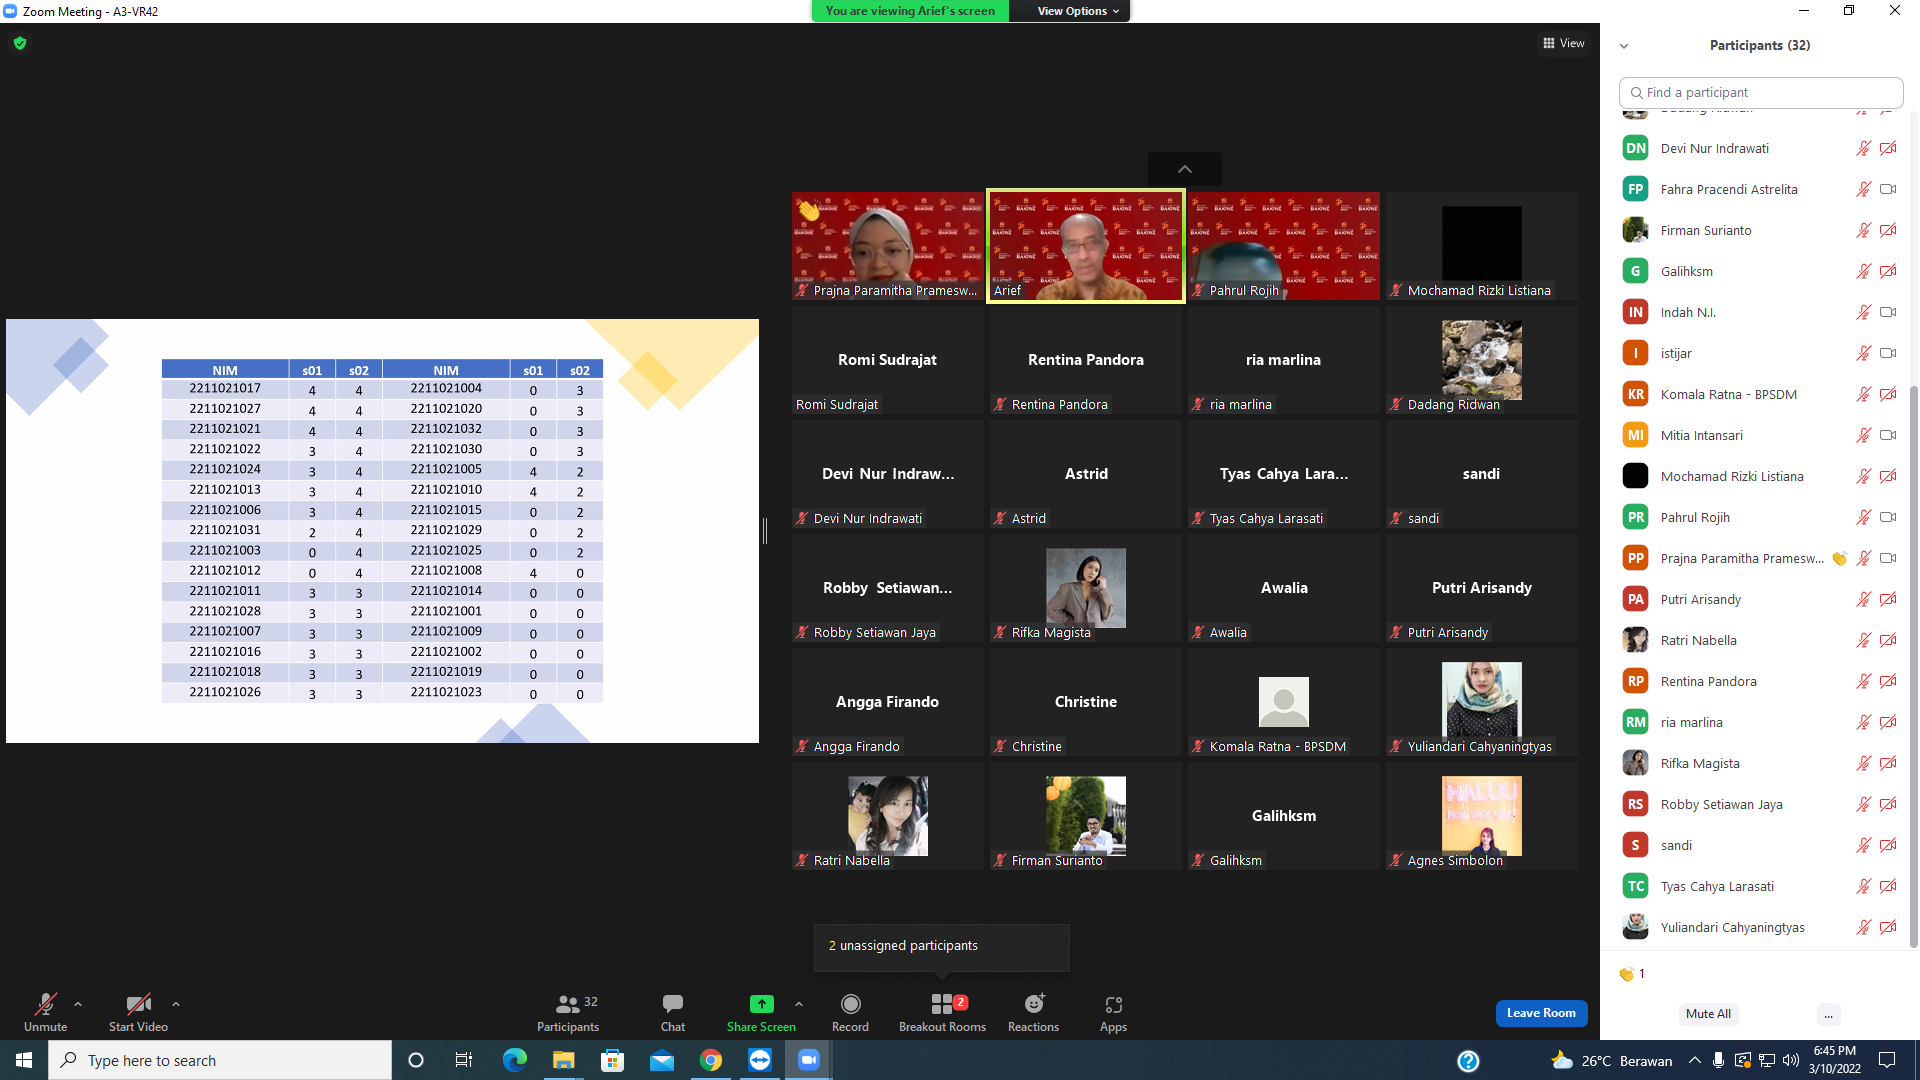Toggle microphone for Devi Nur Indrawati in list
1920x1080 pixels.
tap(1863, 148)
